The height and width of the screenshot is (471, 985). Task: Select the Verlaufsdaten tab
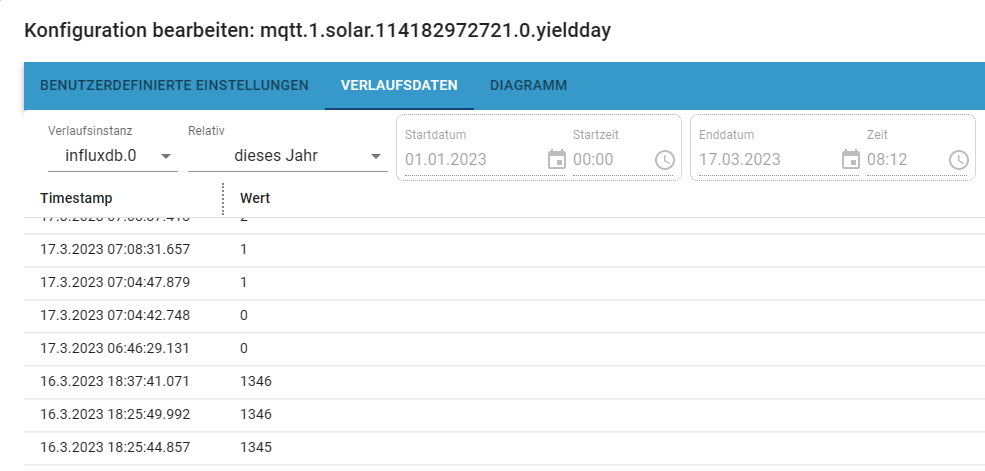[x=399, y=86]
